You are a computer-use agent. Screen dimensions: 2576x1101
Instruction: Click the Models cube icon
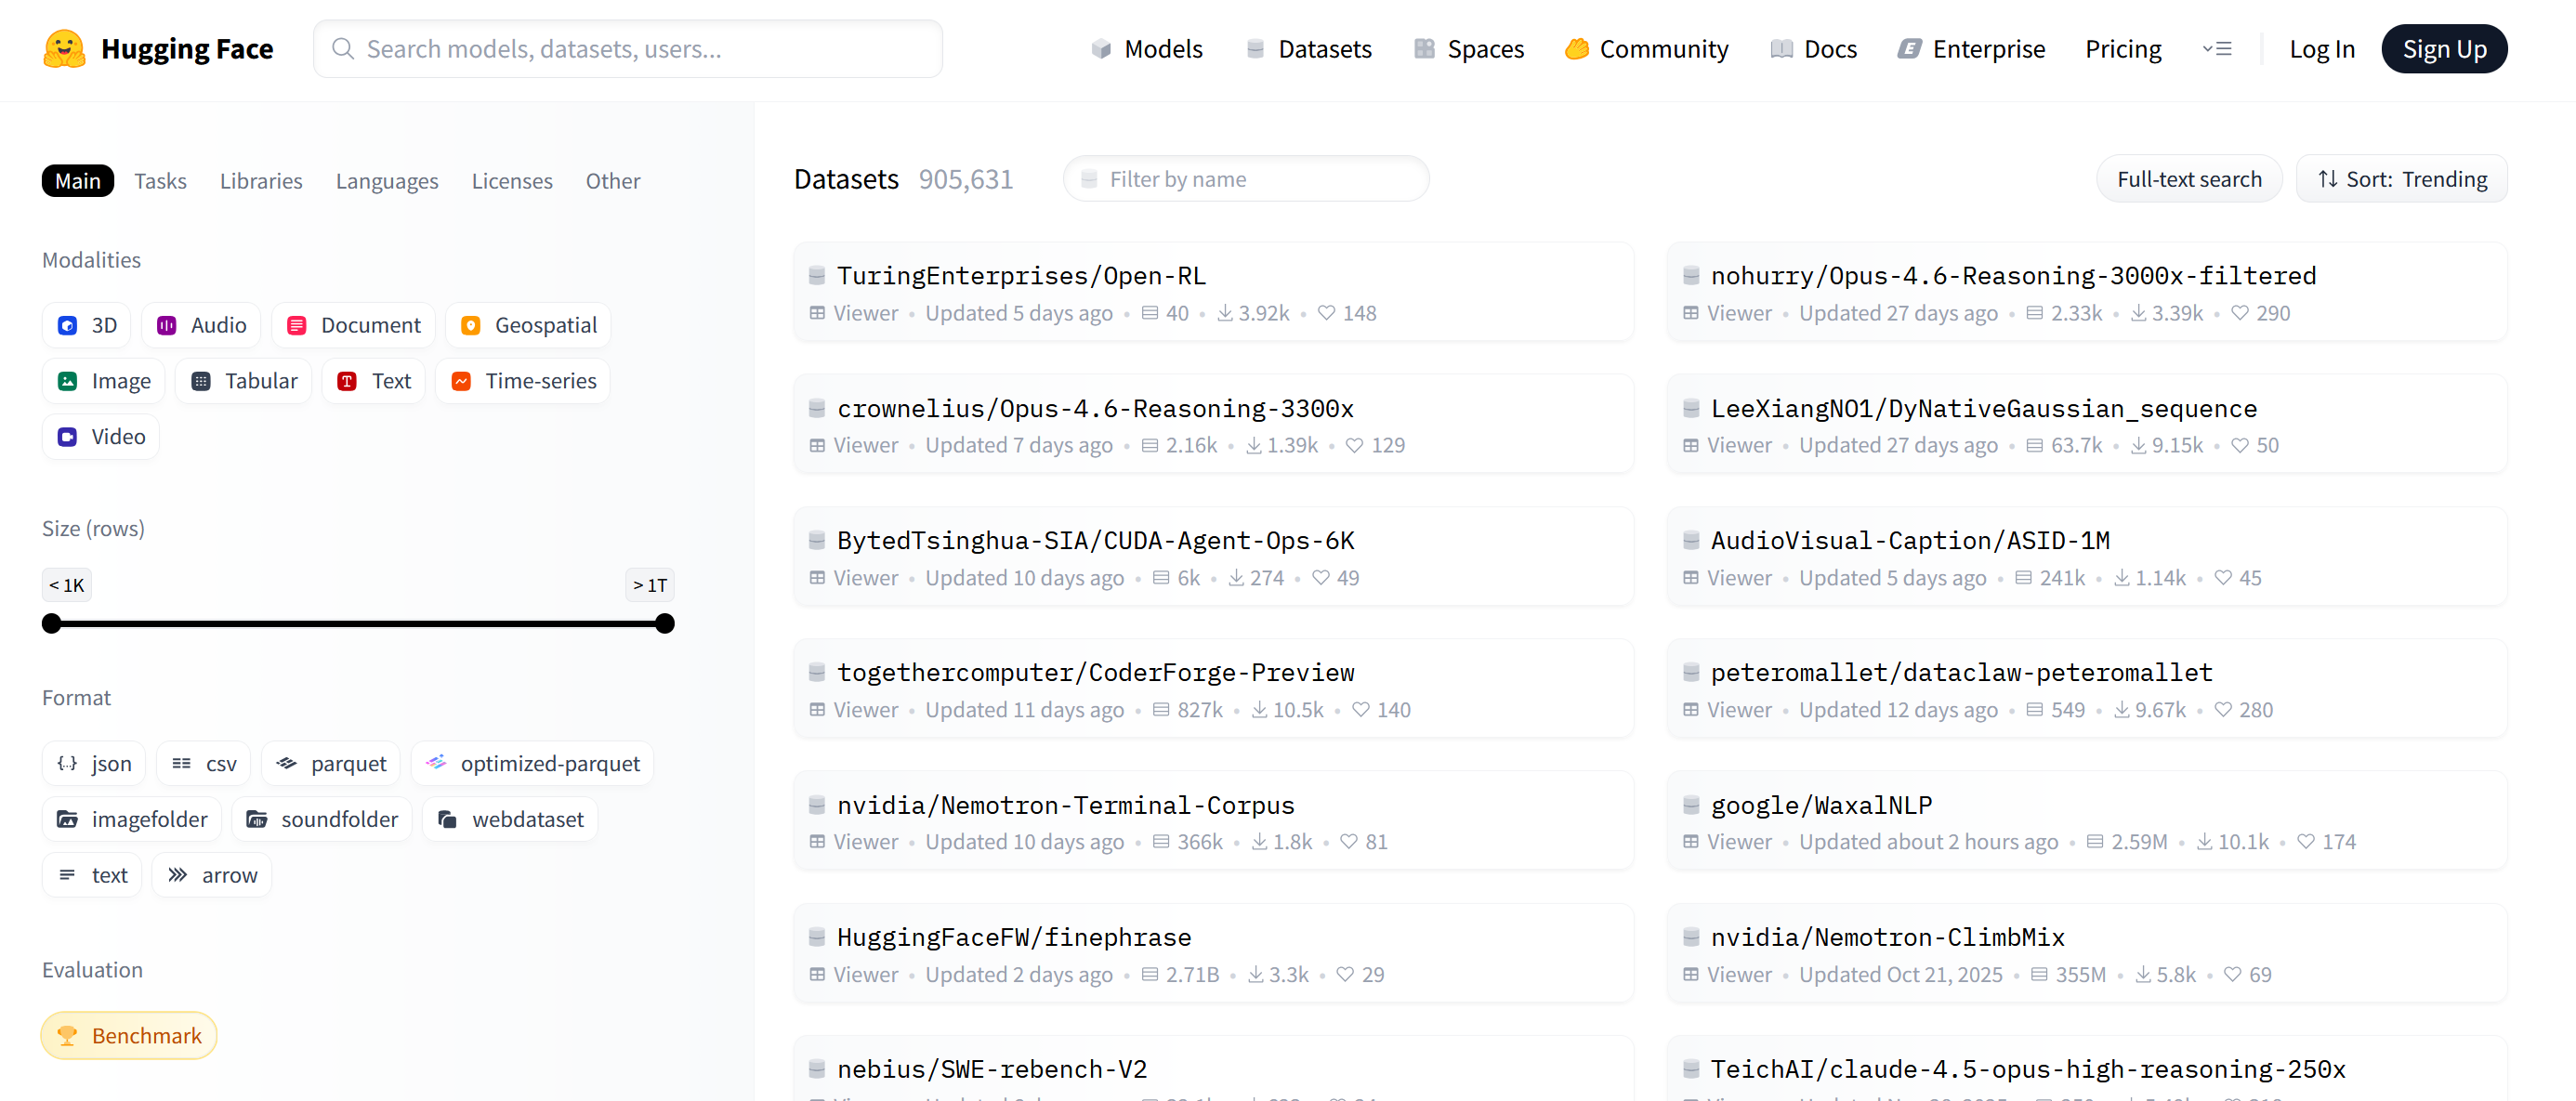pos(1101,49)
